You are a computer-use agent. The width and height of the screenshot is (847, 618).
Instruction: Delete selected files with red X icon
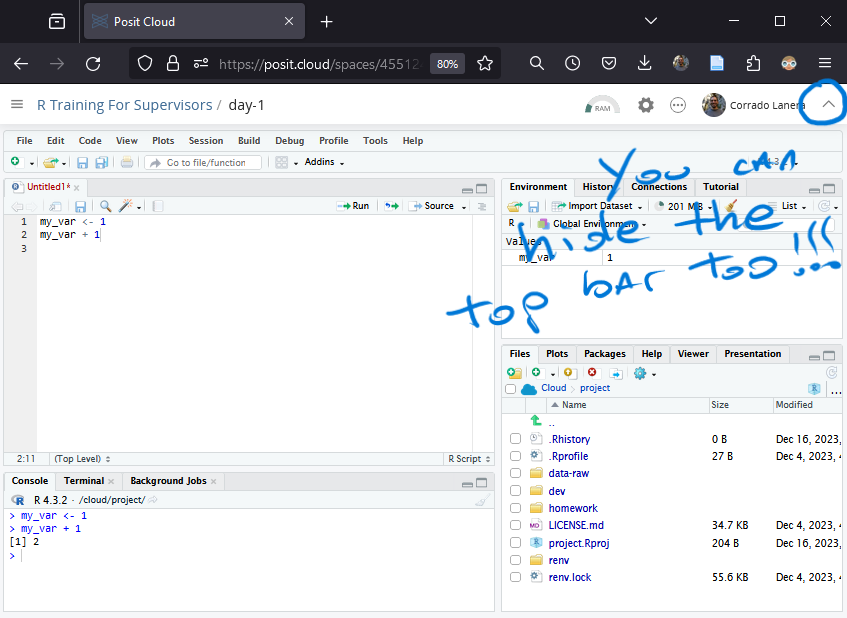click(592, 373)
